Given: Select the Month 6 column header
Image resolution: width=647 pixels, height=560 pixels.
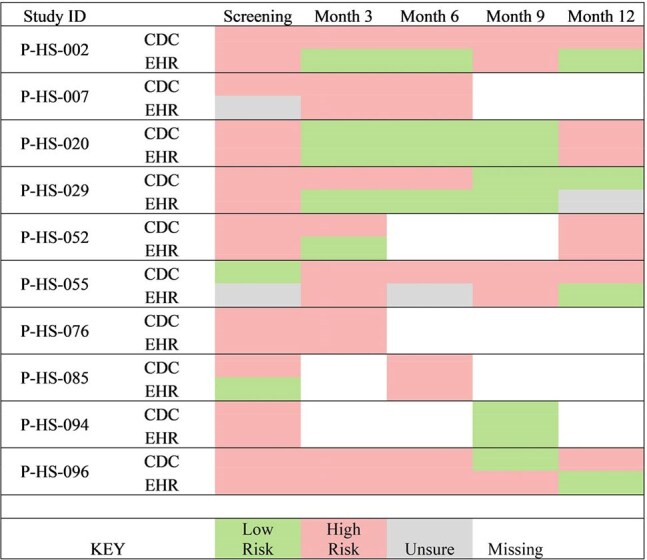Looking at the screenshot, I should [x=430, y=17].
